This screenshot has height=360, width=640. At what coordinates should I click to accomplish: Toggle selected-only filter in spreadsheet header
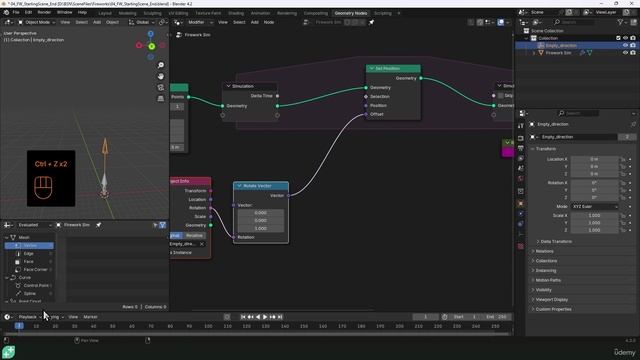(x=155, y=225)
